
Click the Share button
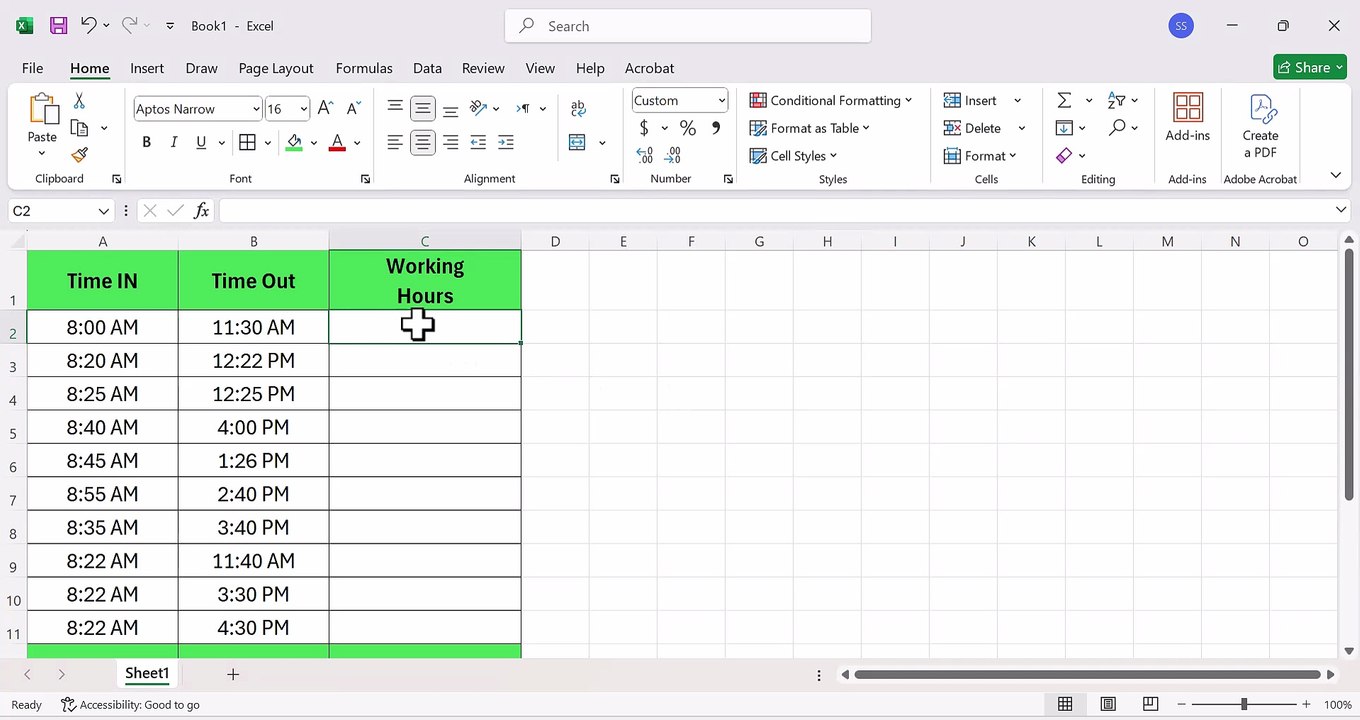pyautogui.click(x=1309, y=67)
